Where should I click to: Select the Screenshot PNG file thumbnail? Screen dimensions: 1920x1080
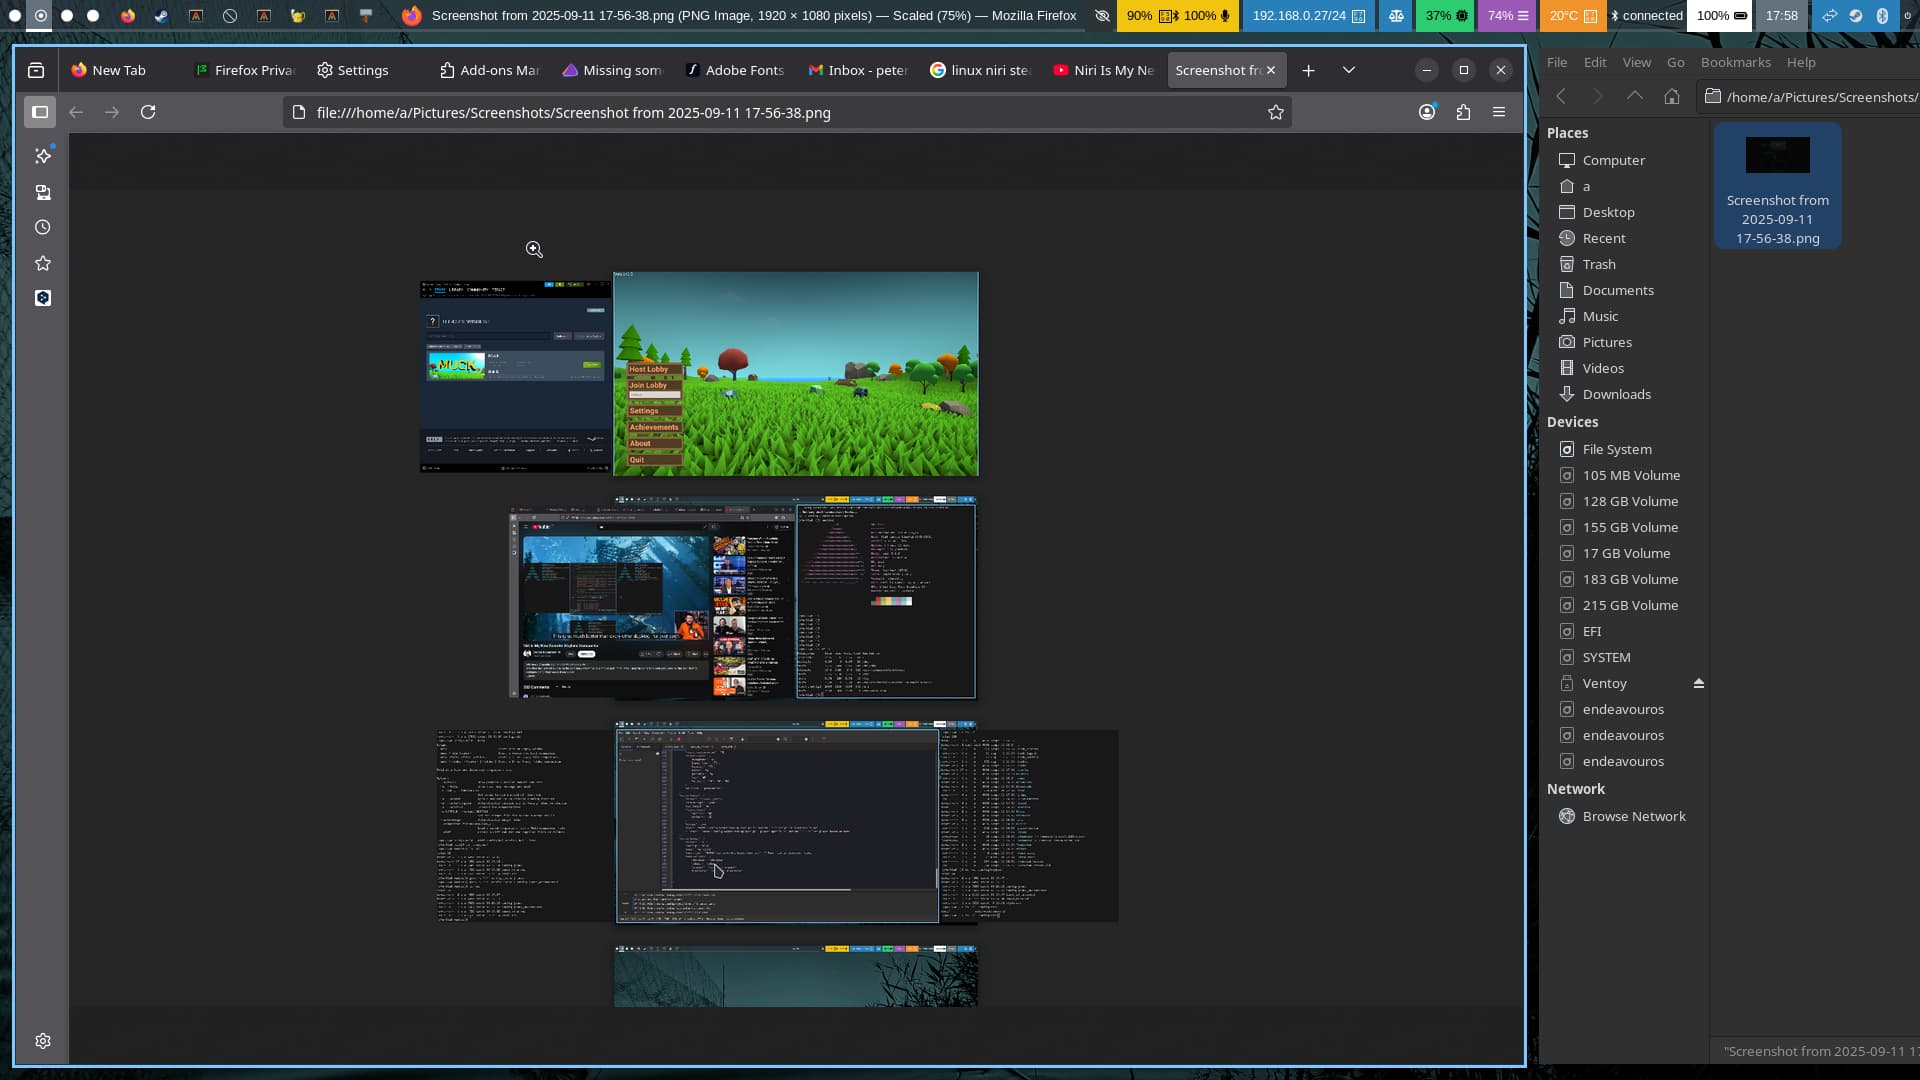(x=1777, y=157)
